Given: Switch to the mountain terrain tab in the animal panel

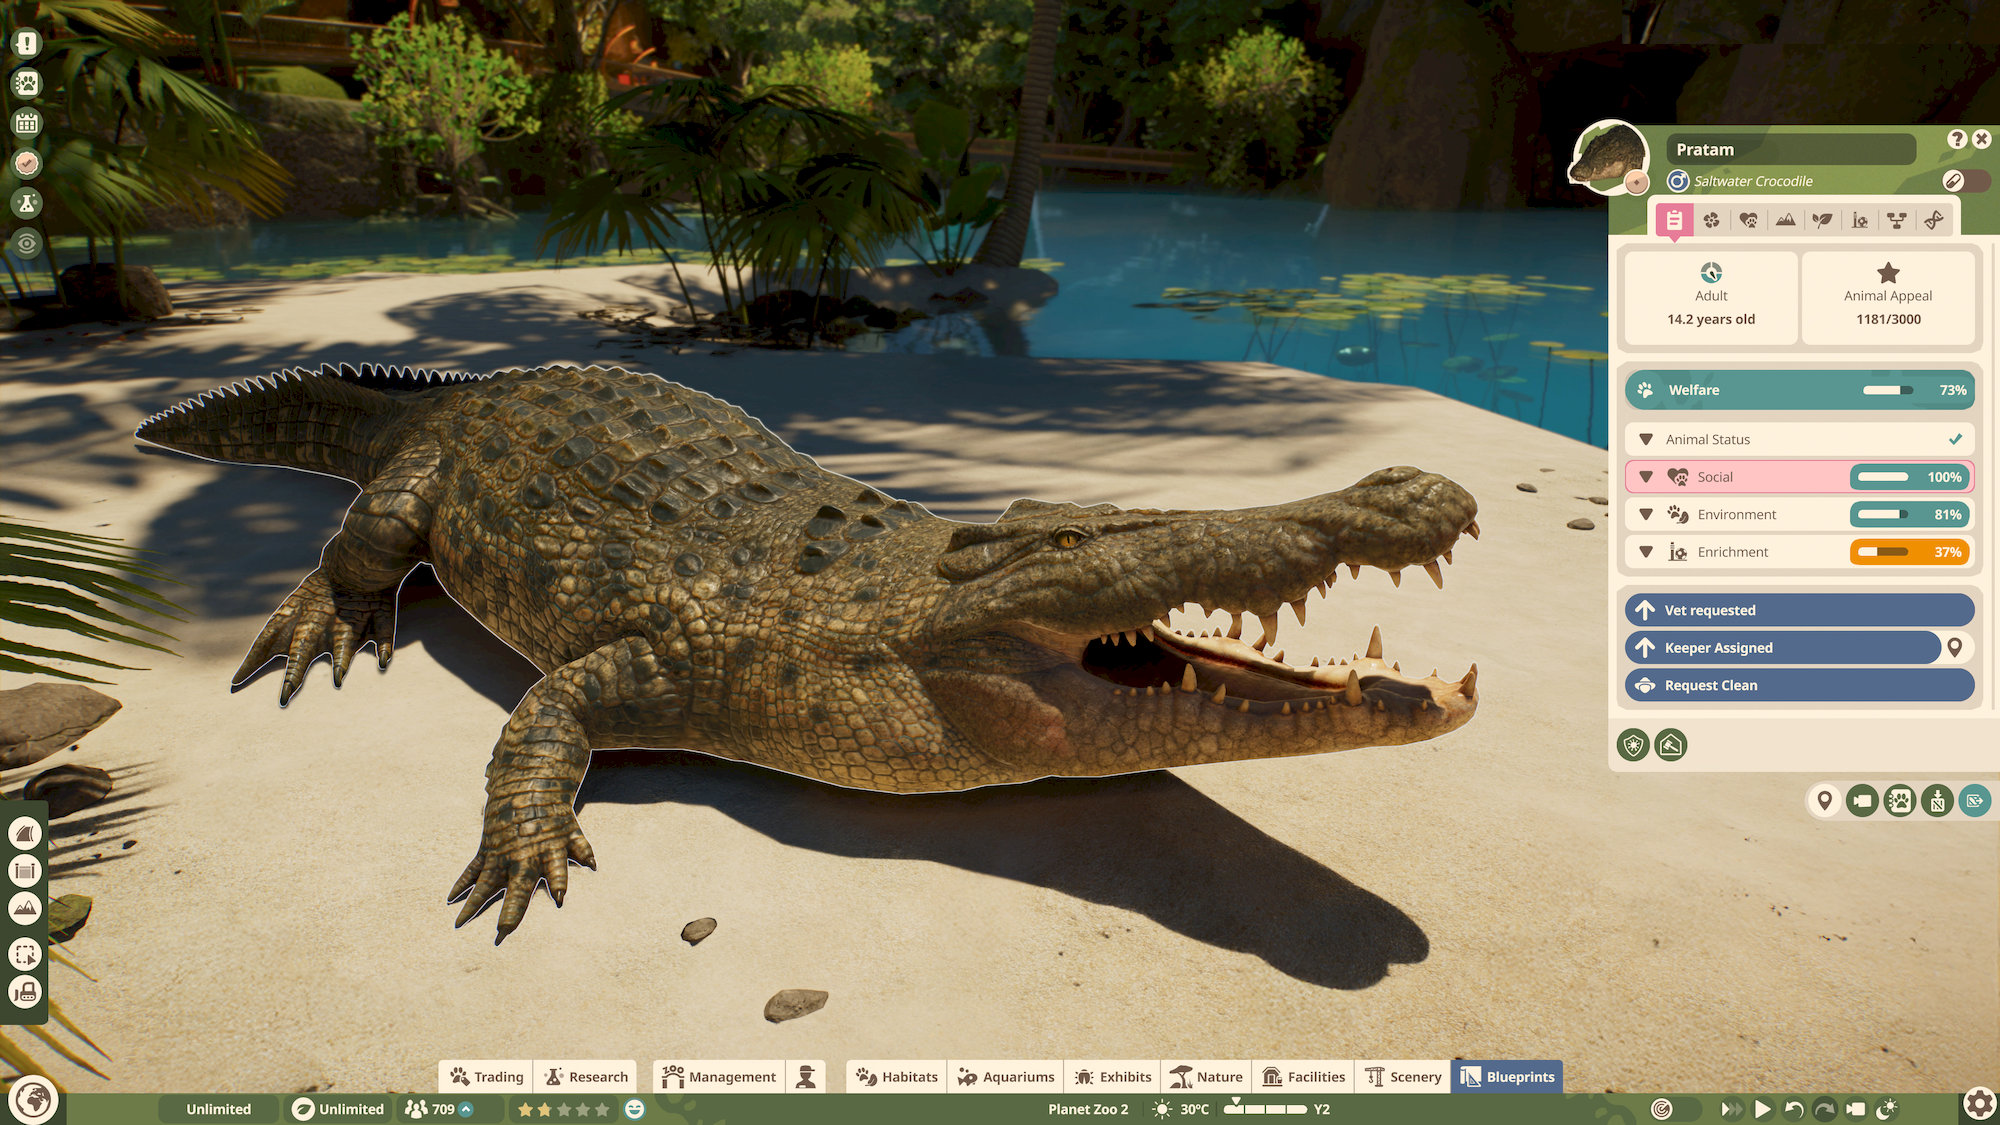Looking at the screenshot, I should pyautogui.click(x=1785, y=220).
